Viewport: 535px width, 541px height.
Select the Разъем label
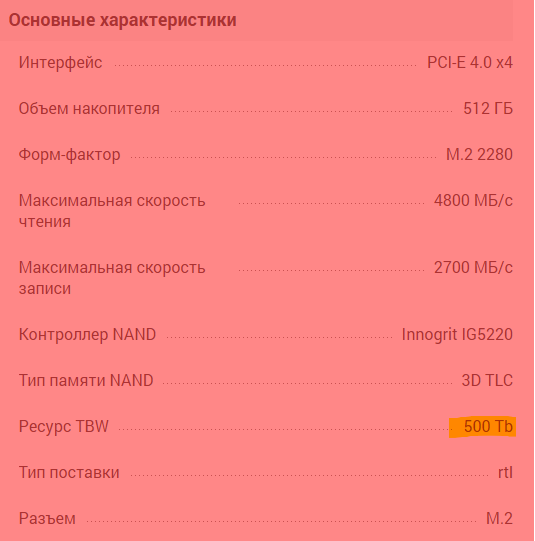(47, 518)
